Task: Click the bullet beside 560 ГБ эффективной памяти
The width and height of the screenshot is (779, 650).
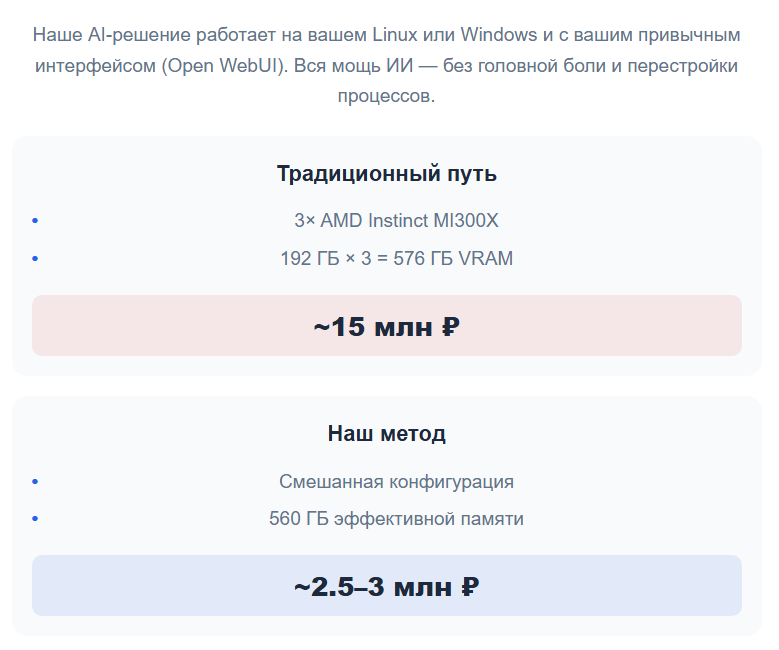Action: click(x=35, y=518)
